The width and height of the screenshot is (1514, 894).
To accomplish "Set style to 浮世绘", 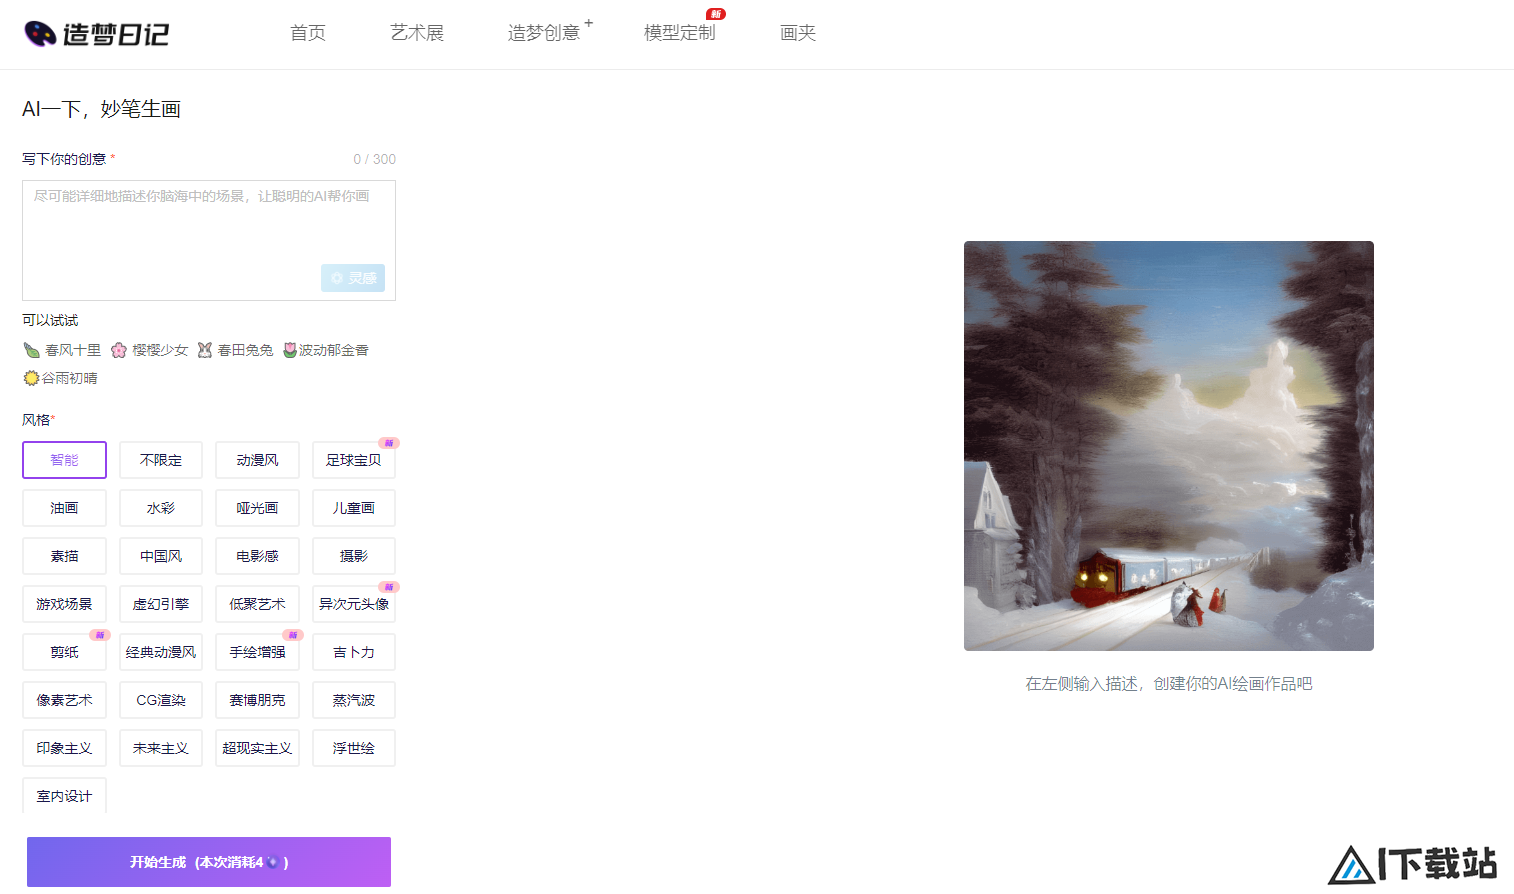I will pyautogui.click(x=354, y=748).
